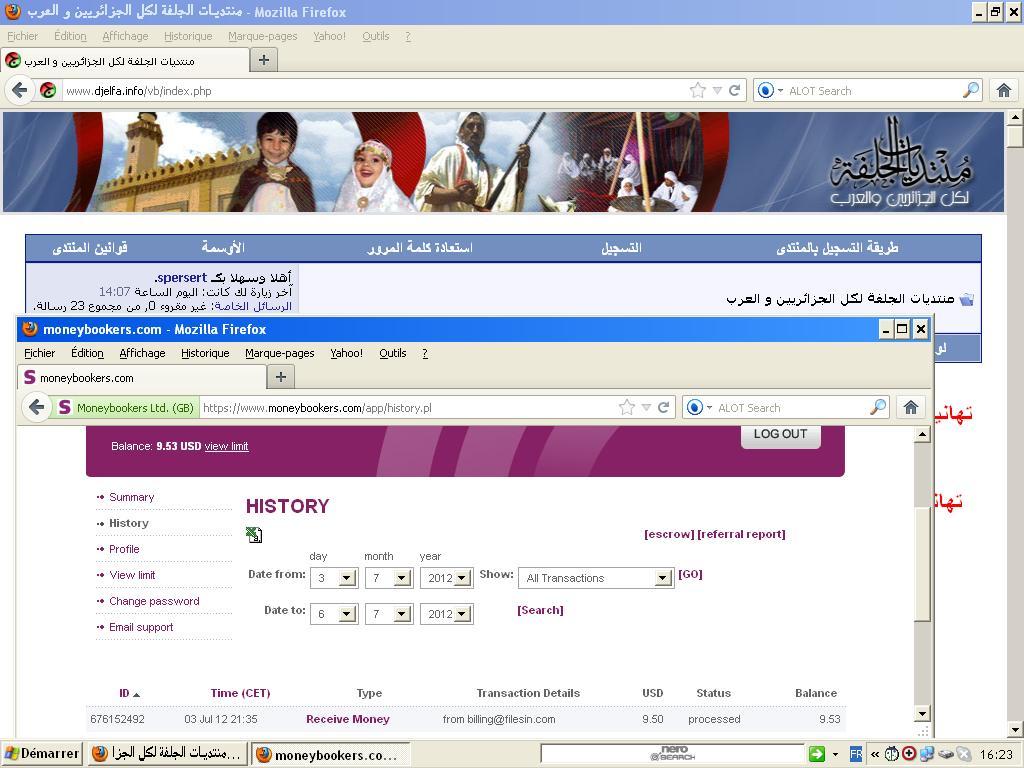The image size is (1024, 768).
Task: Click moneybookers address bar URL field
Action: click(x=408, y=408)
